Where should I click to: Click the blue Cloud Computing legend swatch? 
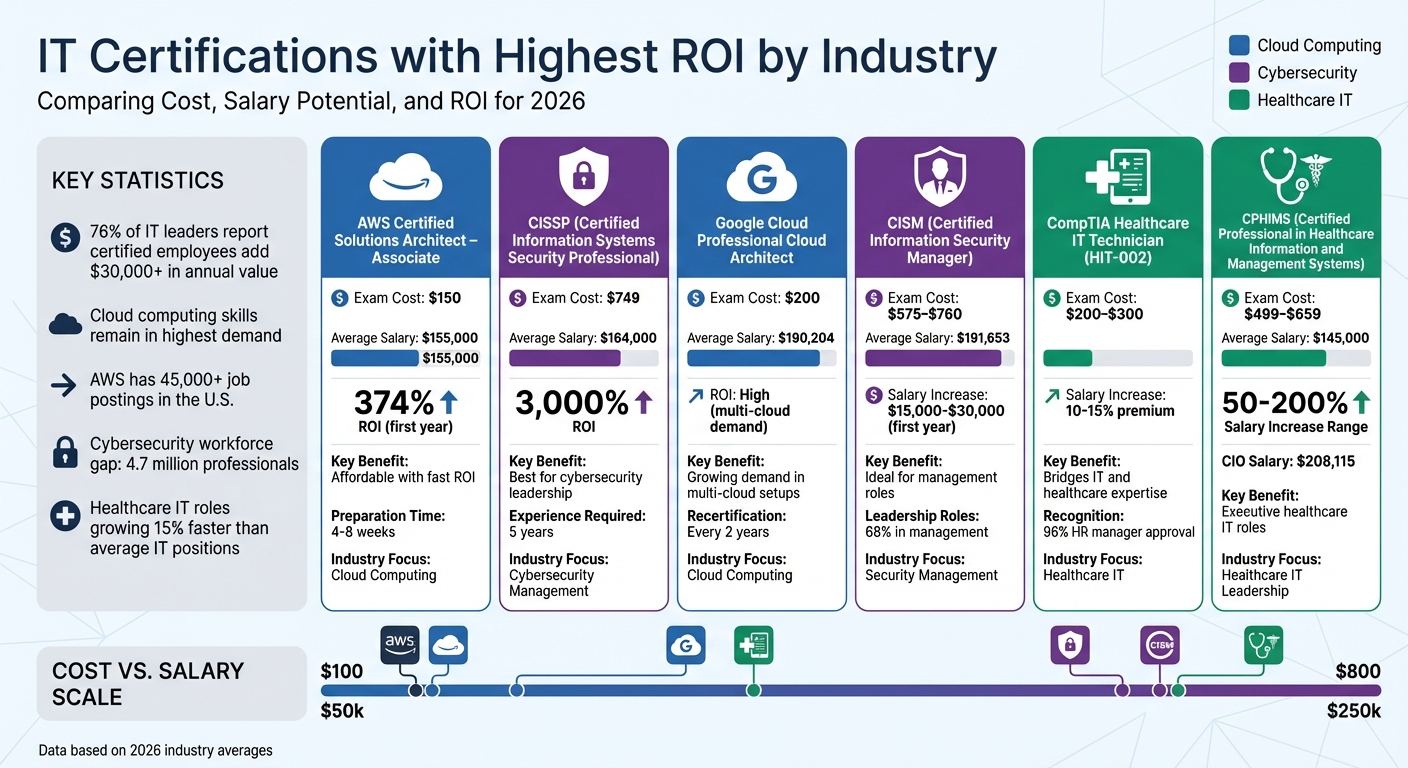point(1238,45)
